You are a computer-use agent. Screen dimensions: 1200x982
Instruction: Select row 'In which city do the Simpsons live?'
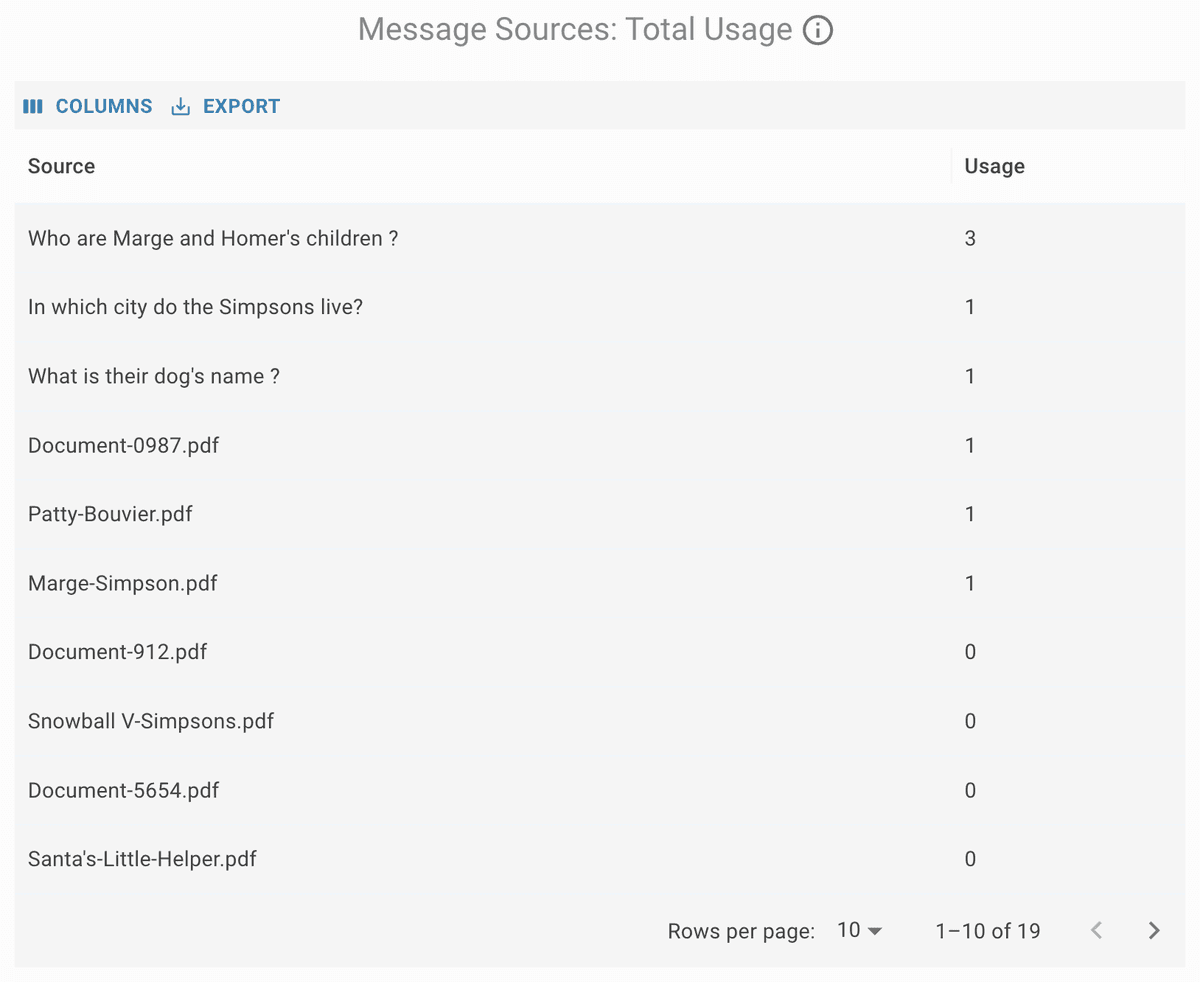pos(600,307)
